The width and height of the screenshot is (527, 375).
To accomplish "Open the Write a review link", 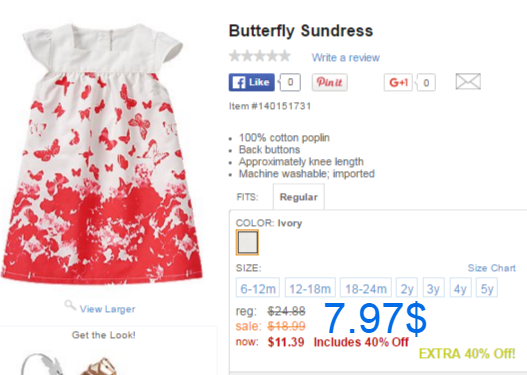I will click(346, 57).
